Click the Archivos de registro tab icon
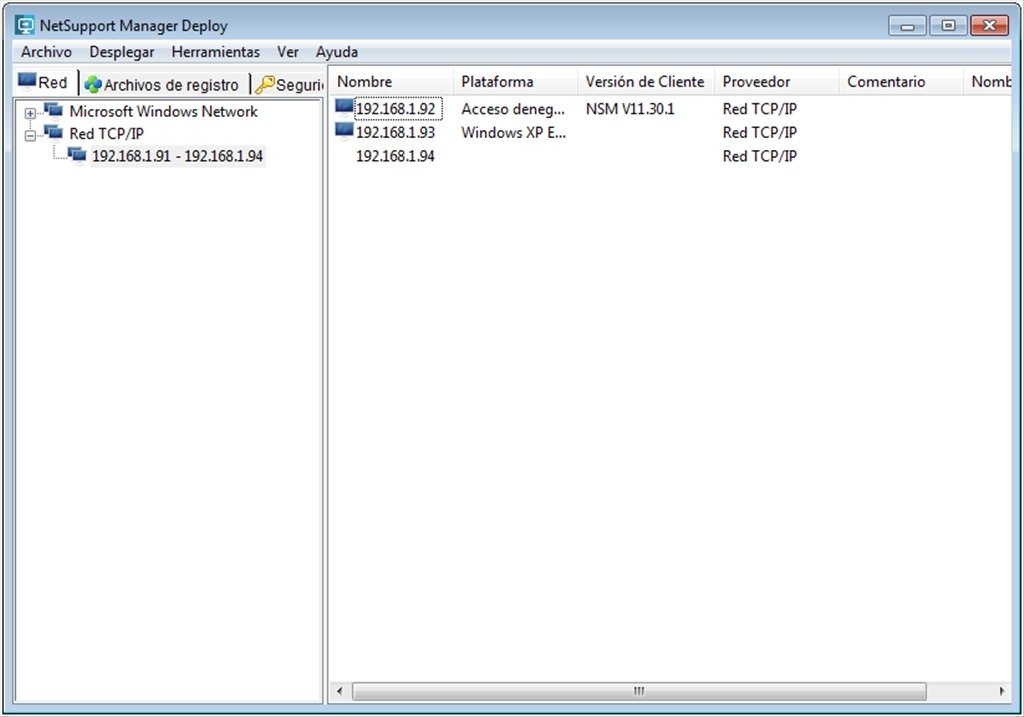This screenshot has width=1024, height=717. click(93, 84)
